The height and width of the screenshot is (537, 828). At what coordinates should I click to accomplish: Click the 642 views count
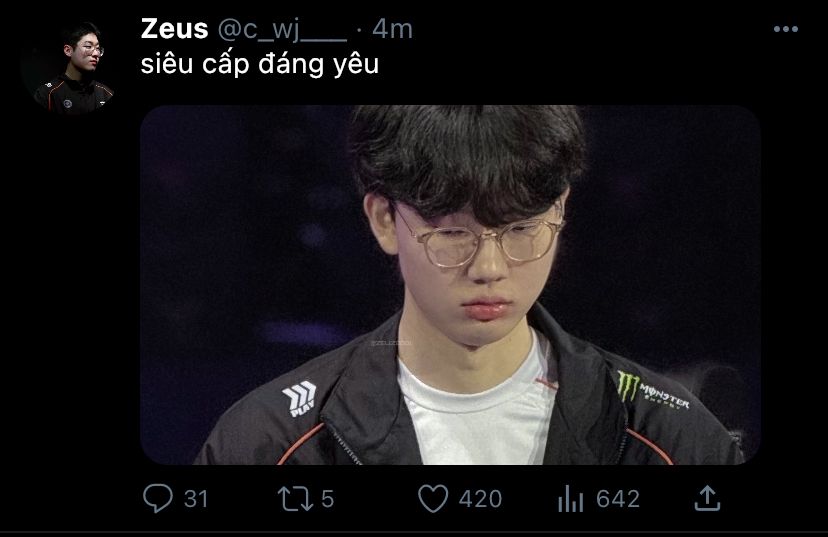coord(618,499)
